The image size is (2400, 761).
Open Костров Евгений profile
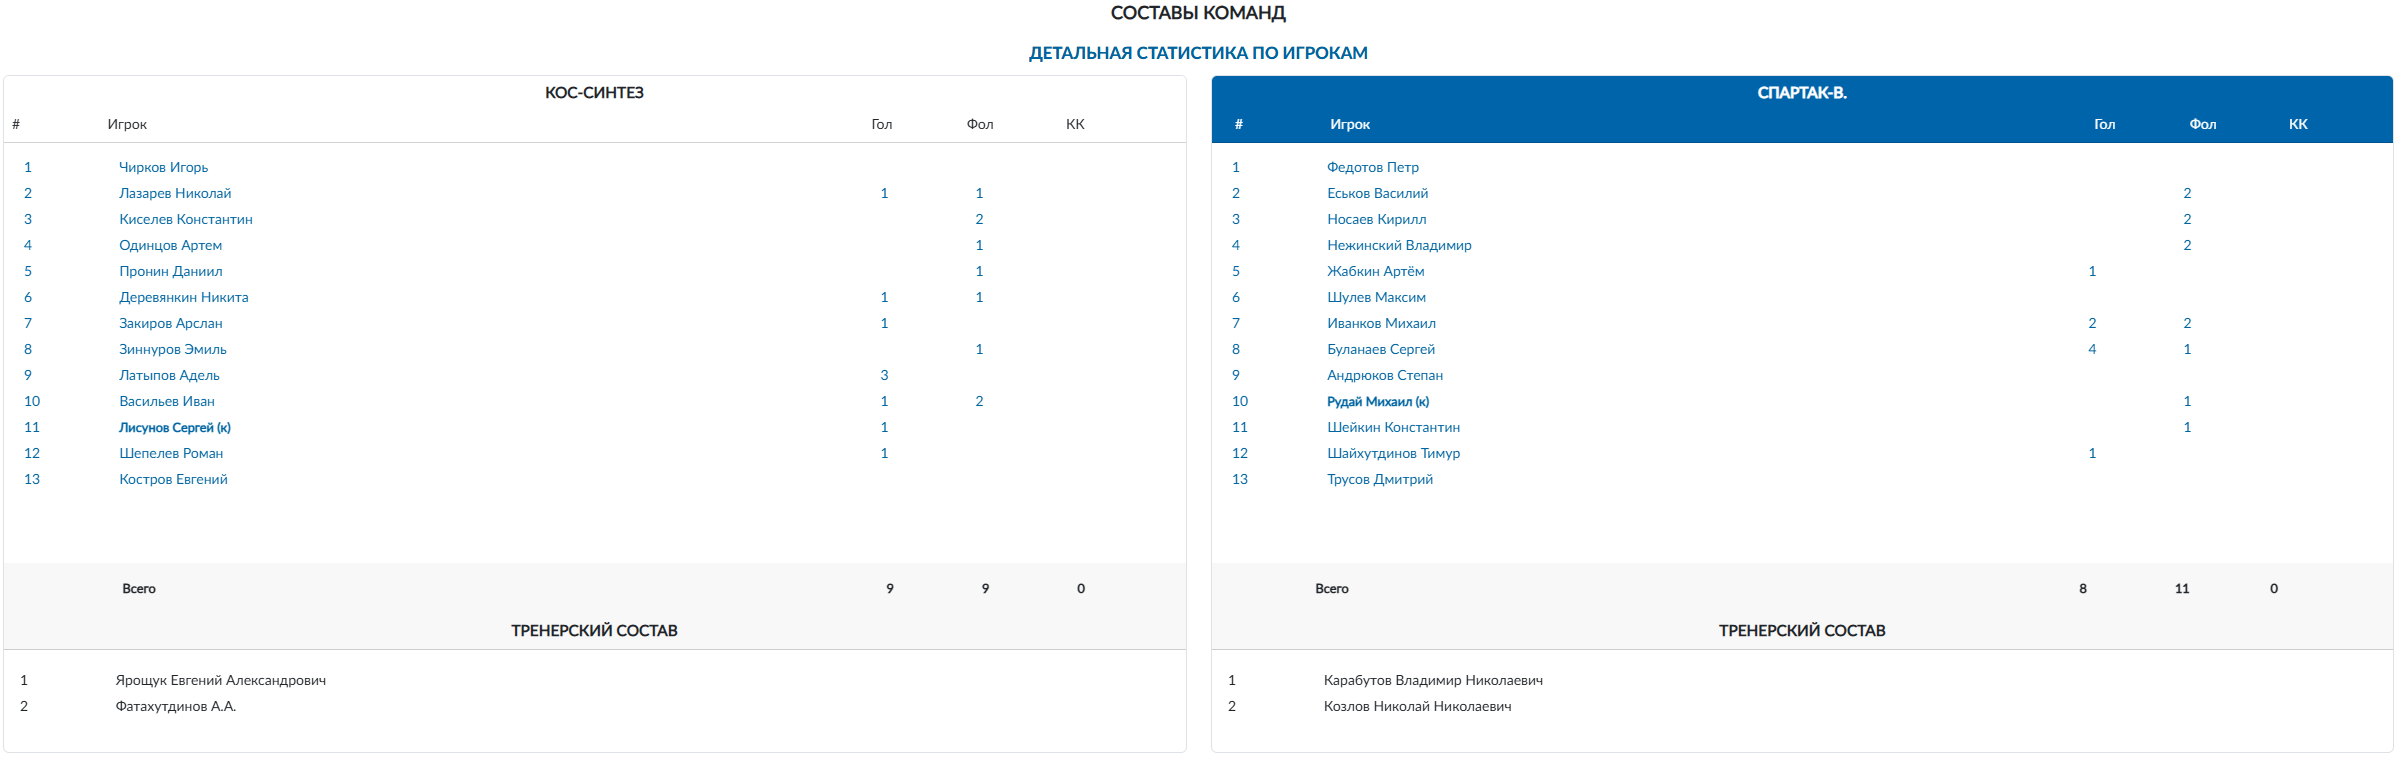click(174, 479)
